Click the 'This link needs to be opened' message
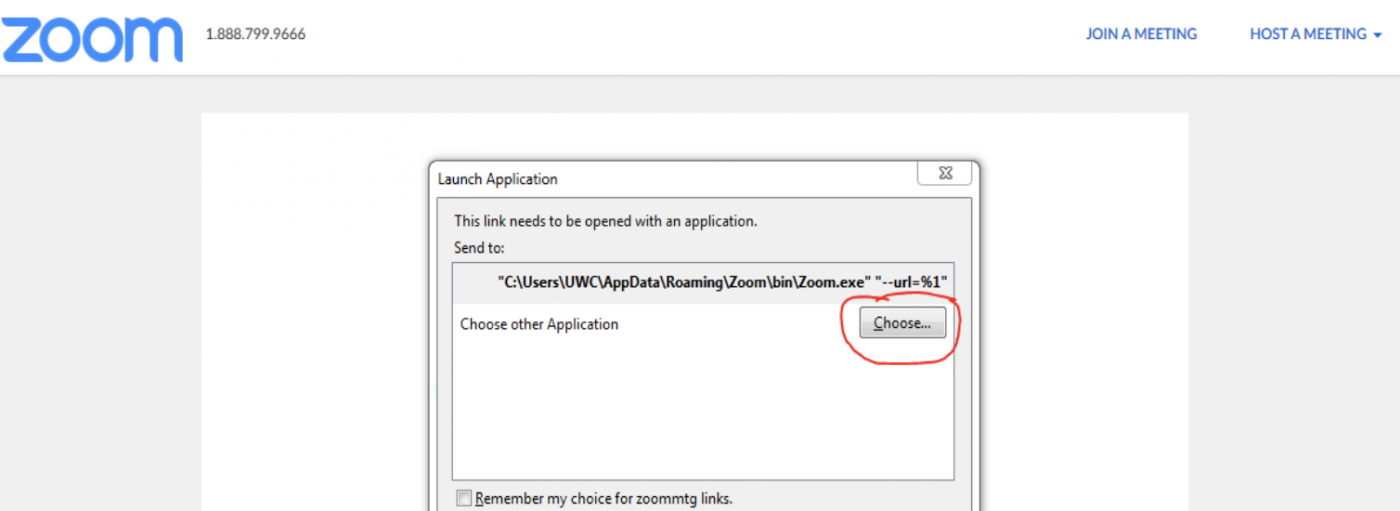Image resolution: width=1400 pixels, height=511 pixels. (x=606, y=221)
